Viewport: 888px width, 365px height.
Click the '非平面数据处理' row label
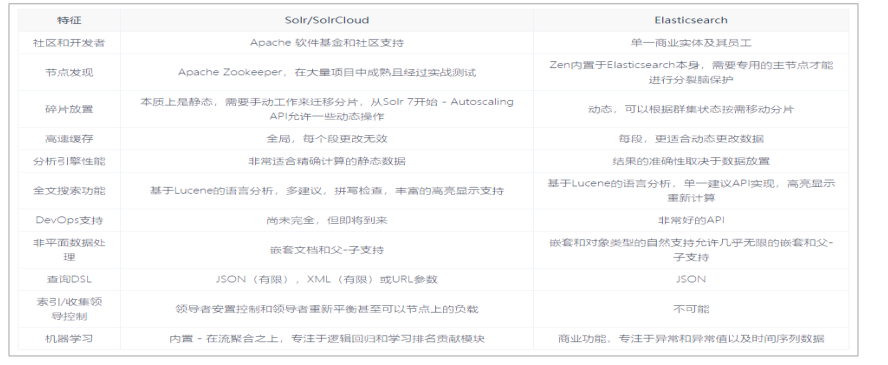(x=69, y=250)
